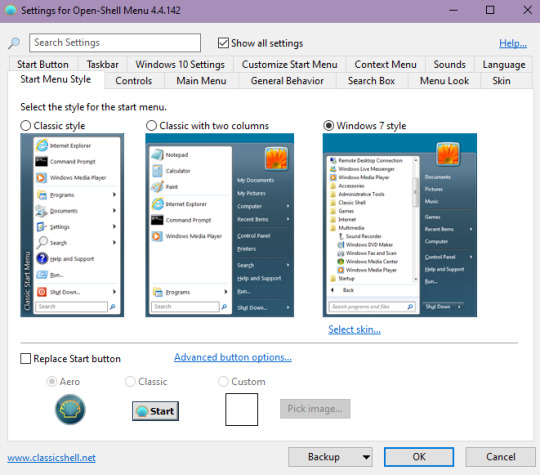The width and height of the screenshot is (540, 475).
Task: Click the OK button
Action: pyautogui.click(x=419, y=457)
